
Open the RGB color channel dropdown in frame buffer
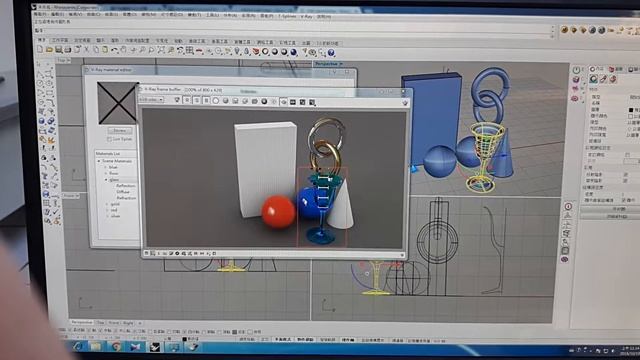tap(151, 100)
